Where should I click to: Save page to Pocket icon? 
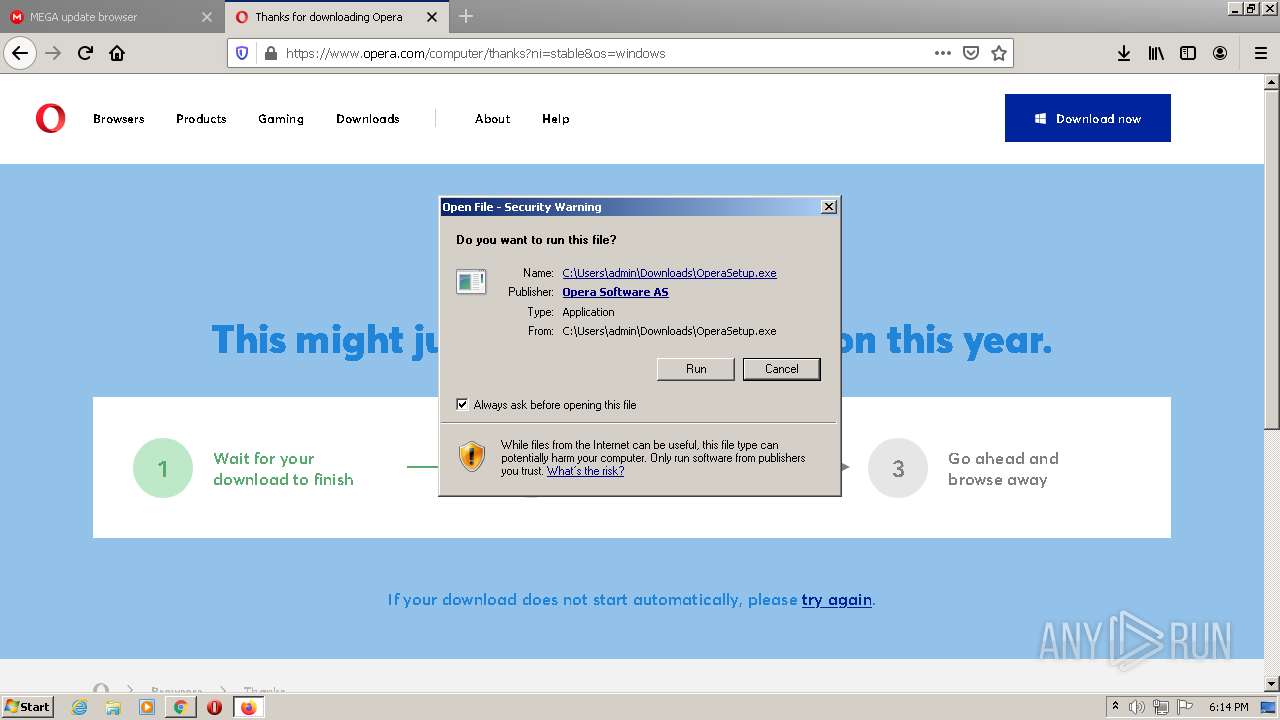tap(970, 53)
